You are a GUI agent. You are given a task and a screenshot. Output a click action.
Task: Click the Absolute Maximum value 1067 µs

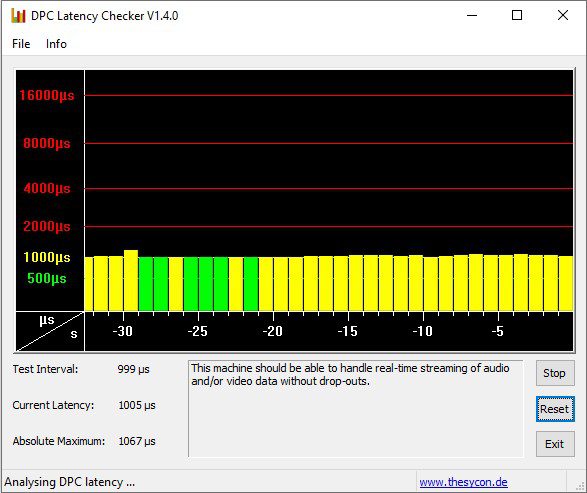click(x=137, y=441)
